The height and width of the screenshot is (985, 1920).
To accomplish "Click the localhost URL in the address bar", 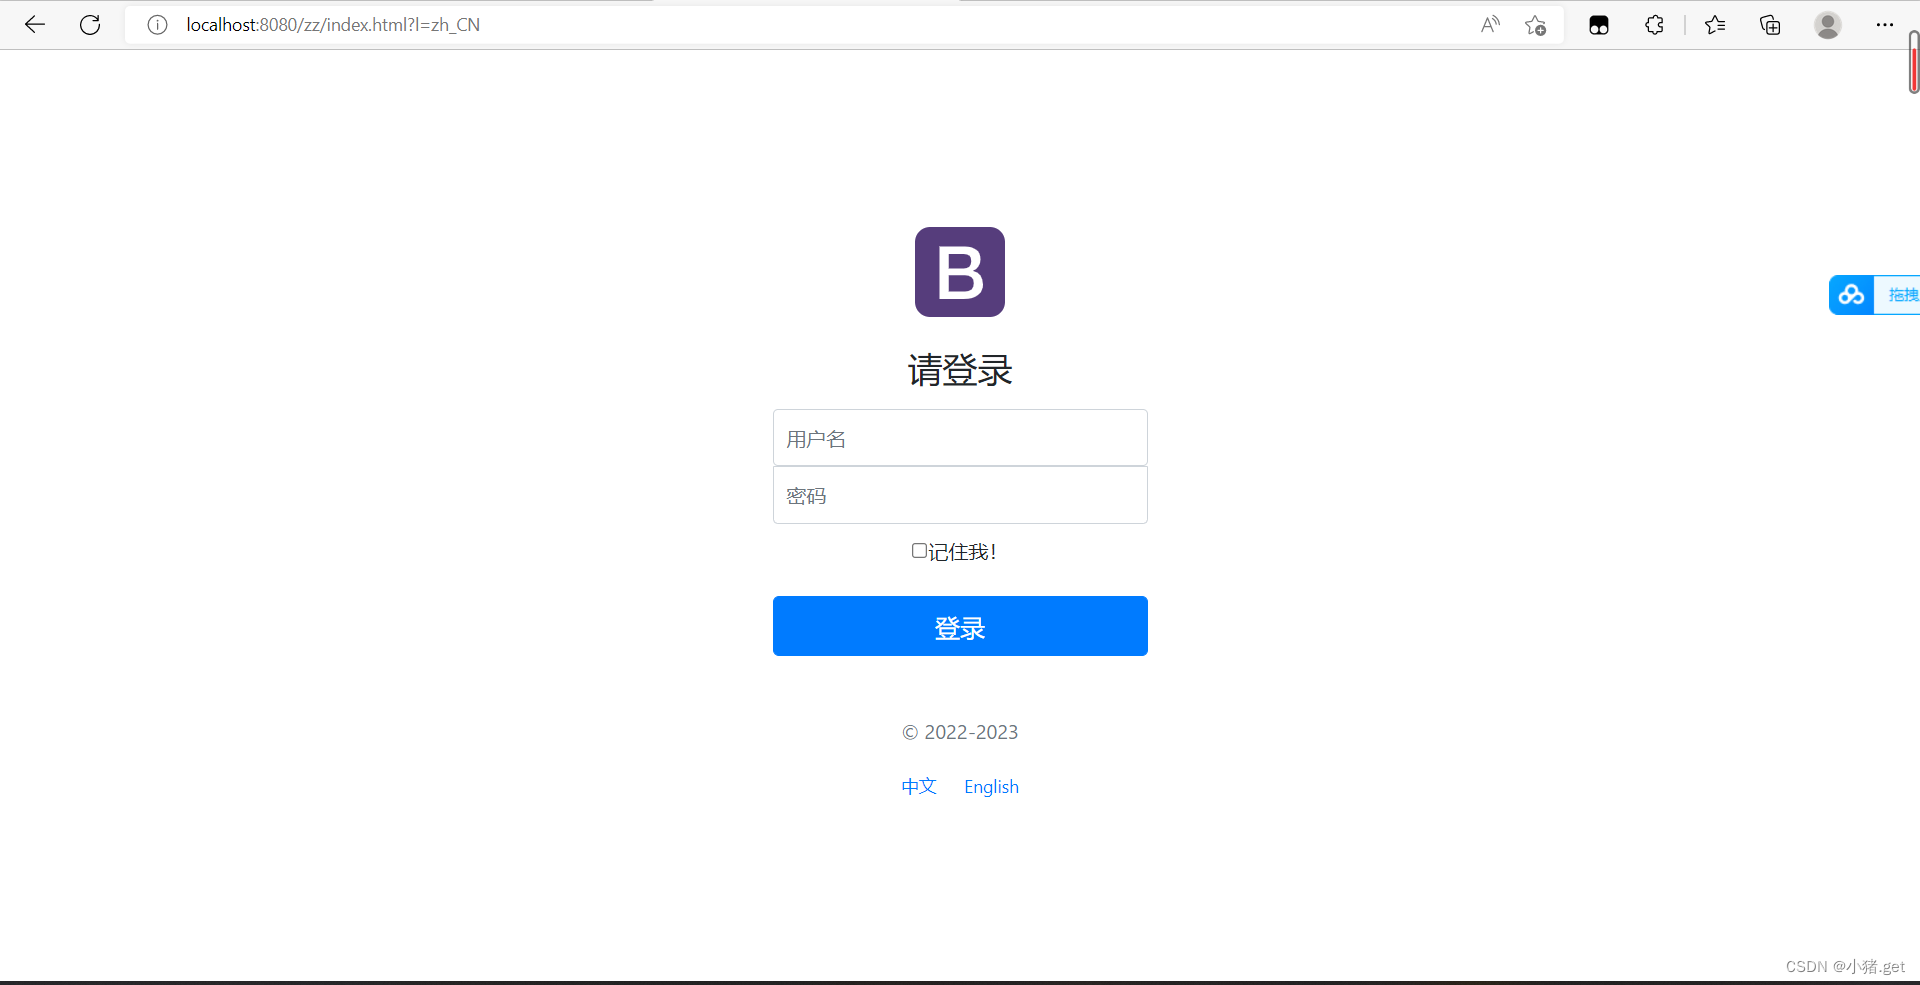I will pyautogui.click(x=333, y=25).
